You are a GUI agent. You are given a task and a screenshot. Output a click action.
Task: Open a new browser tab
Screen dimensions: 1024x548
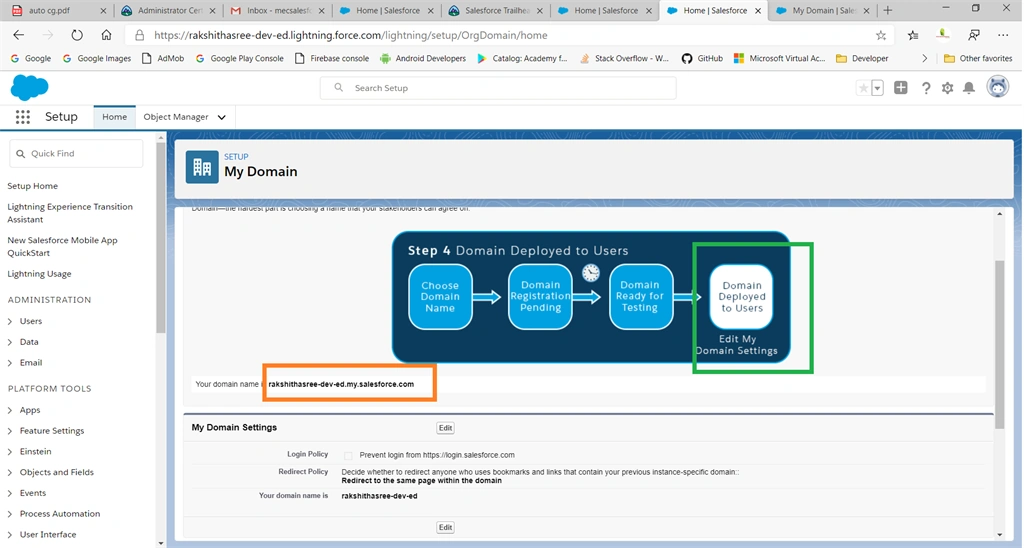tap(888, 10)
